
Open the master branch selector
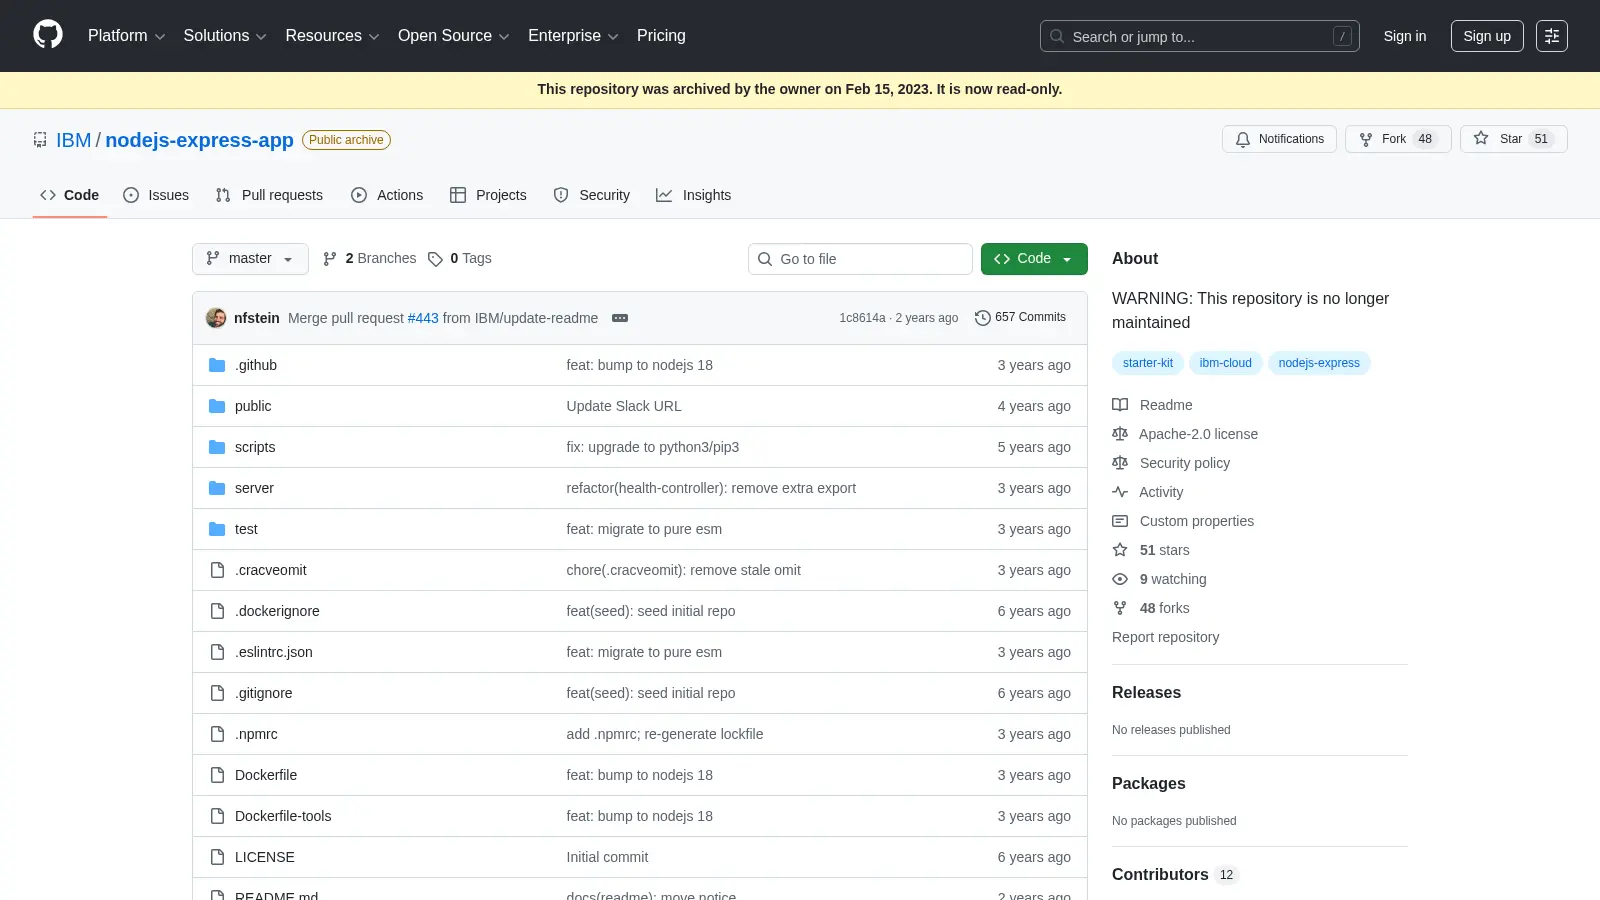(x=250, y=259)
